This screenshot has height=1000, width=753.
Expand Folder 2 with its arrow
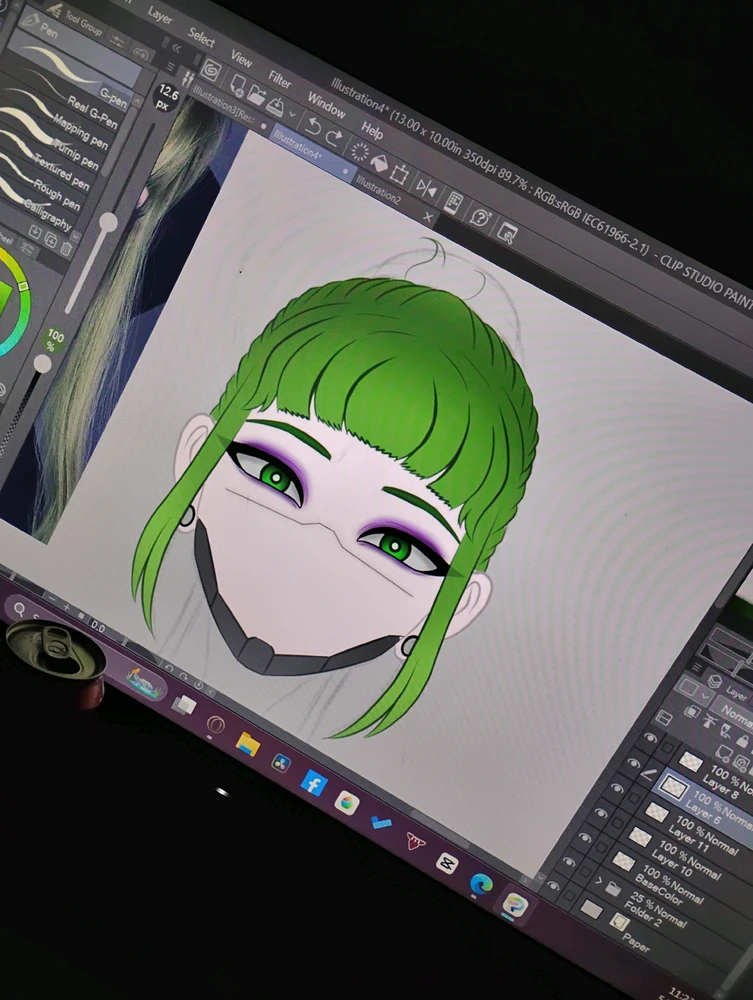click(598, 879)
